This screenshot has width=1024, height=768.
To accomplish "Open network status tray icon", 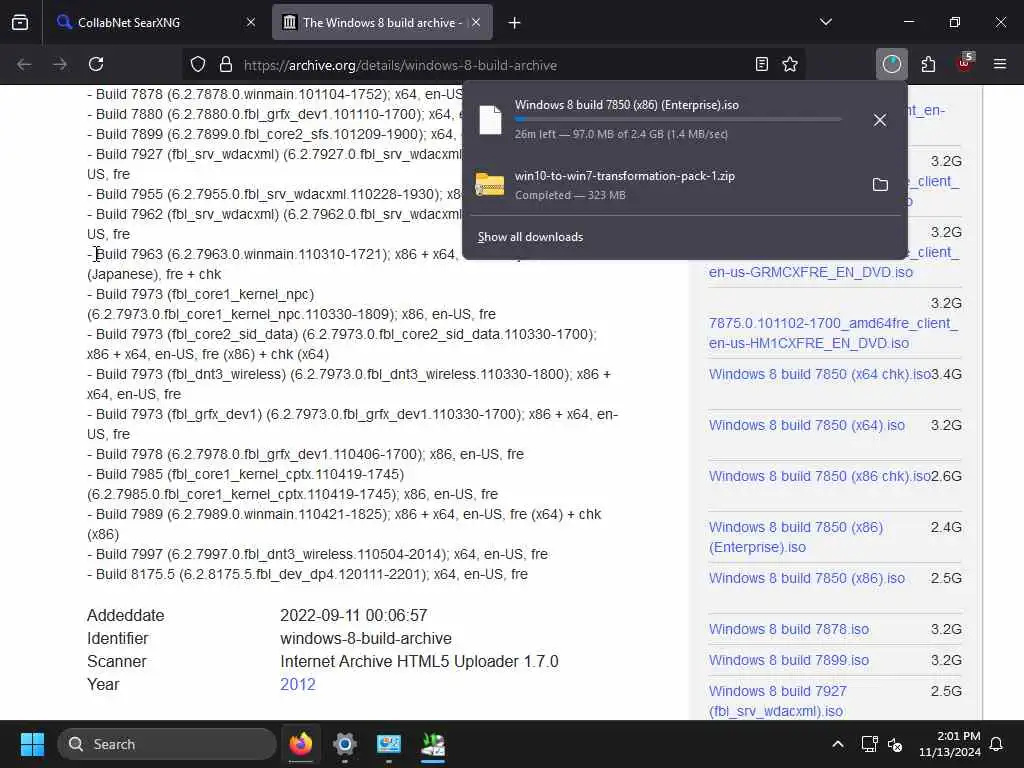I will [x=869, y=744].
